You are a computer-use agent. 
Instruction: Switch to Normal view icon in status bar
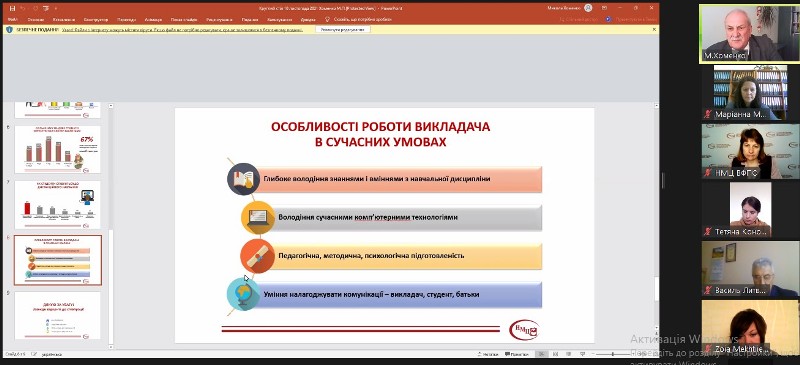click(542, 354)
